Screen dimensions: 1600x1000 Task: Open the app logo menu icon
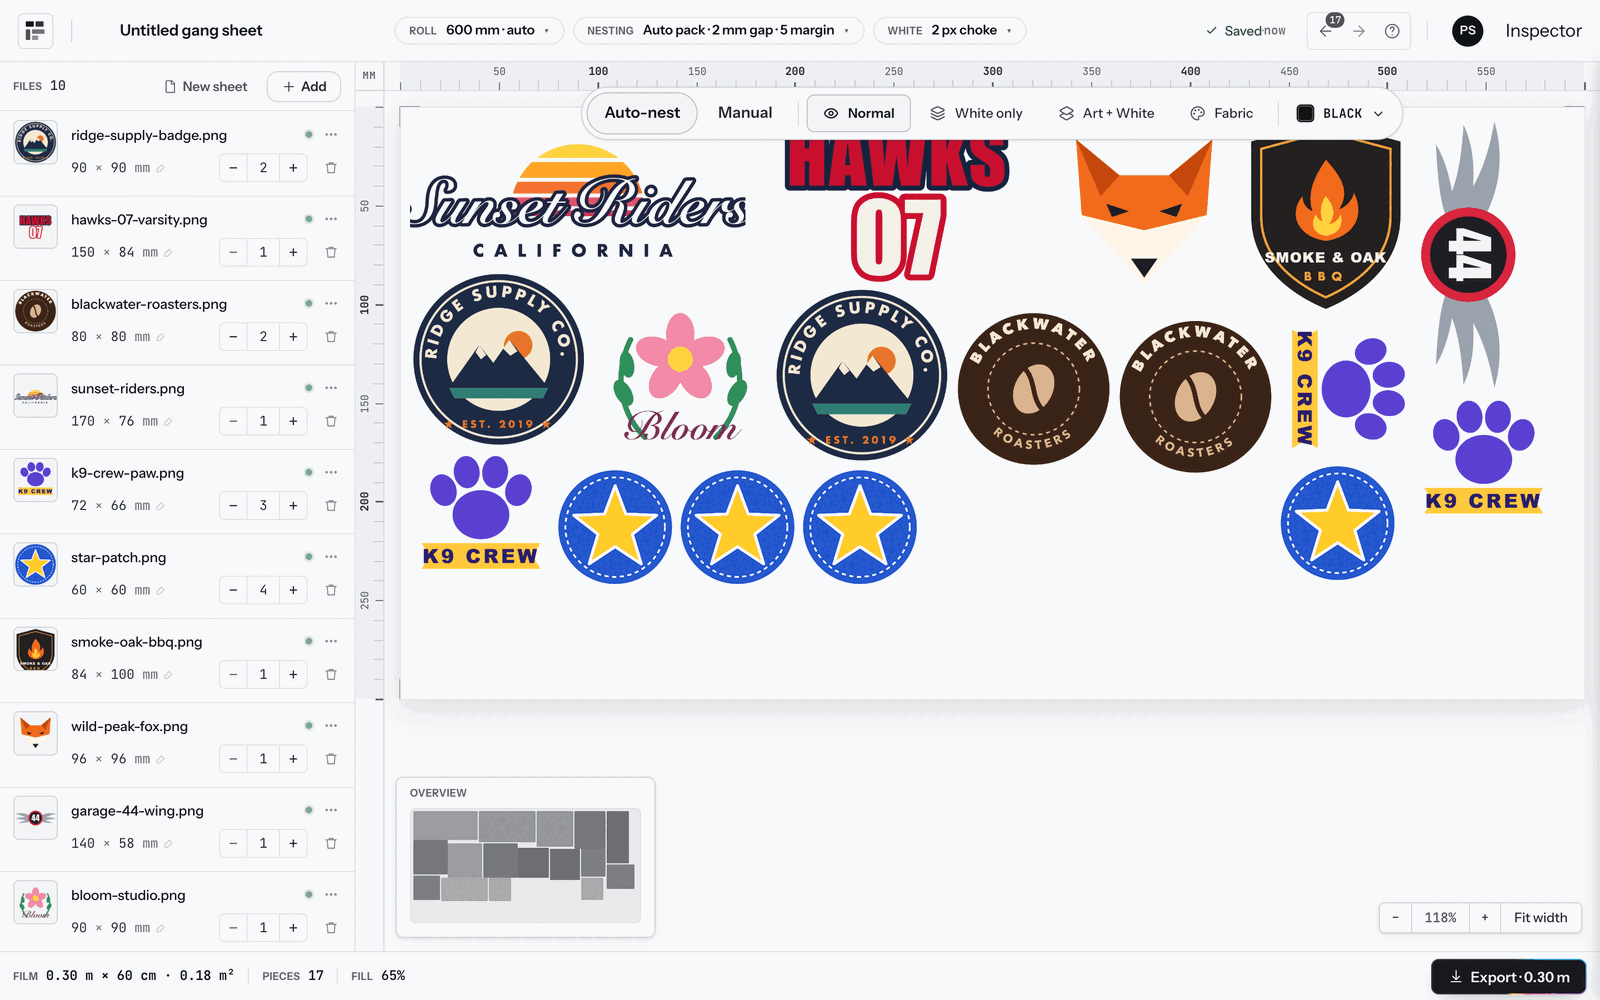coord(36,31)
